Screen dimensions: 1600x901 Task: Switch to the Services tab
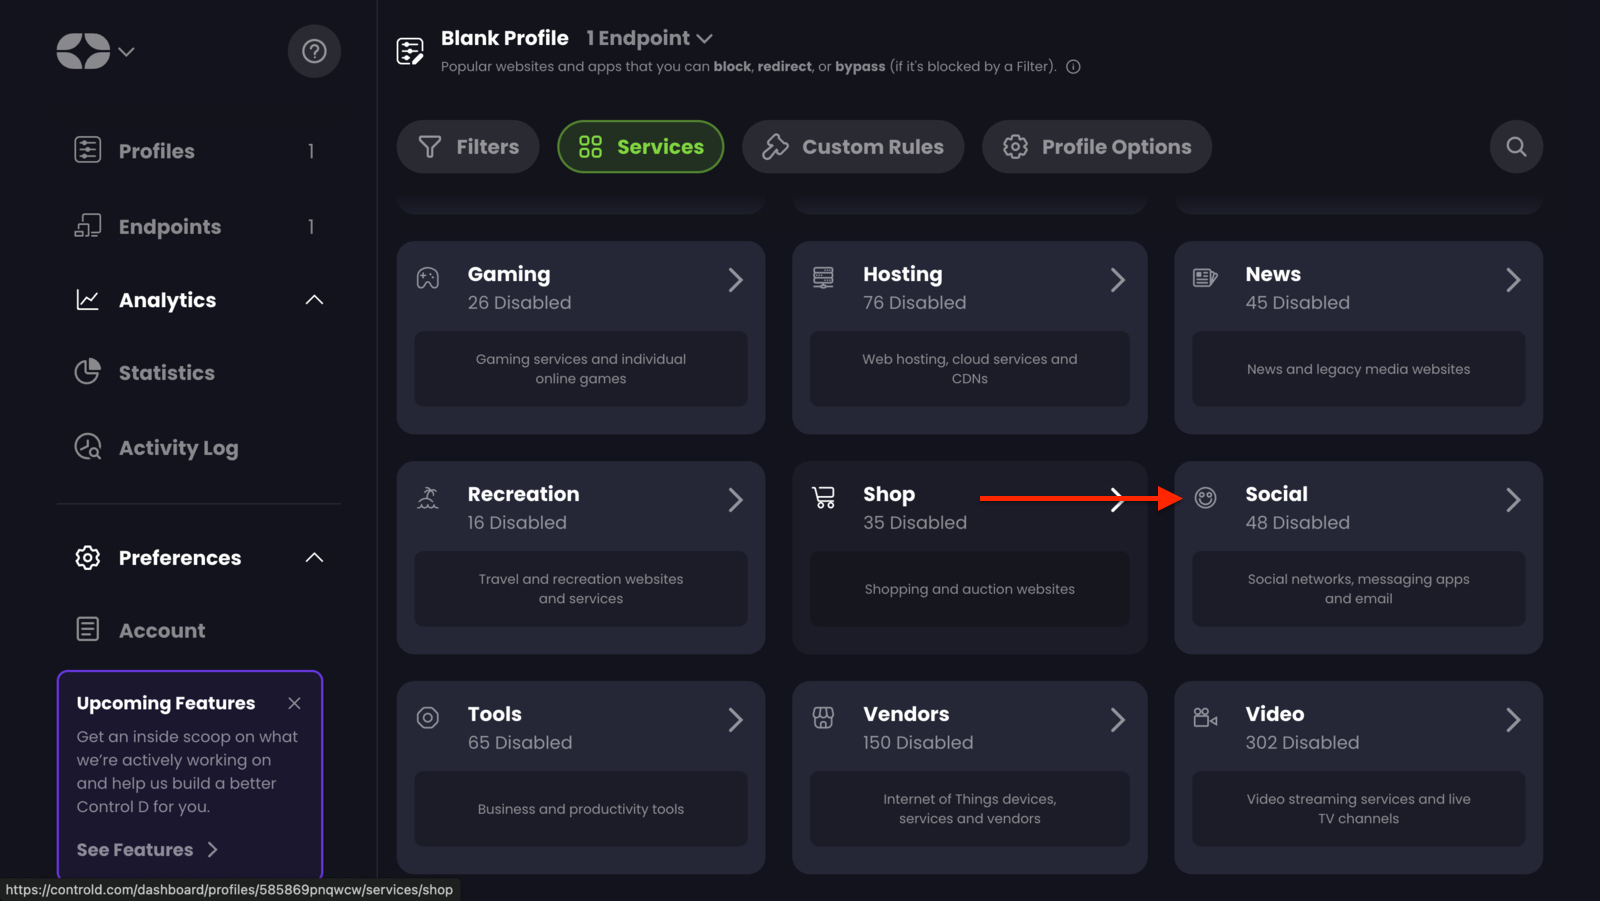tap(640, 147)
